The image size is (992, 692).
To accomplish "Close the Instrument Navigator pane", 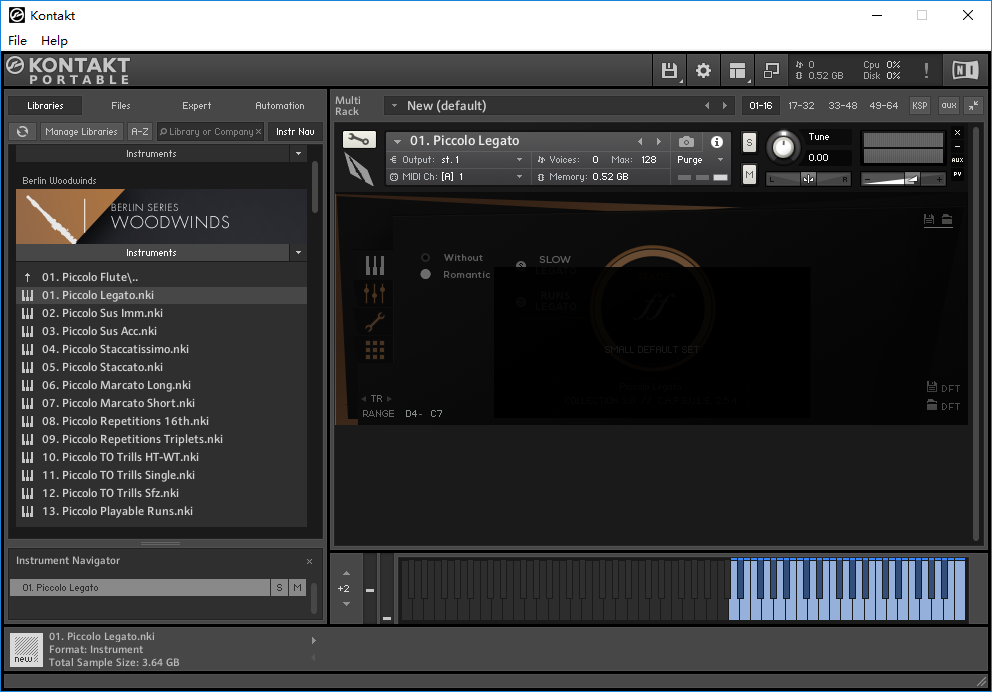I will [309, 561].
